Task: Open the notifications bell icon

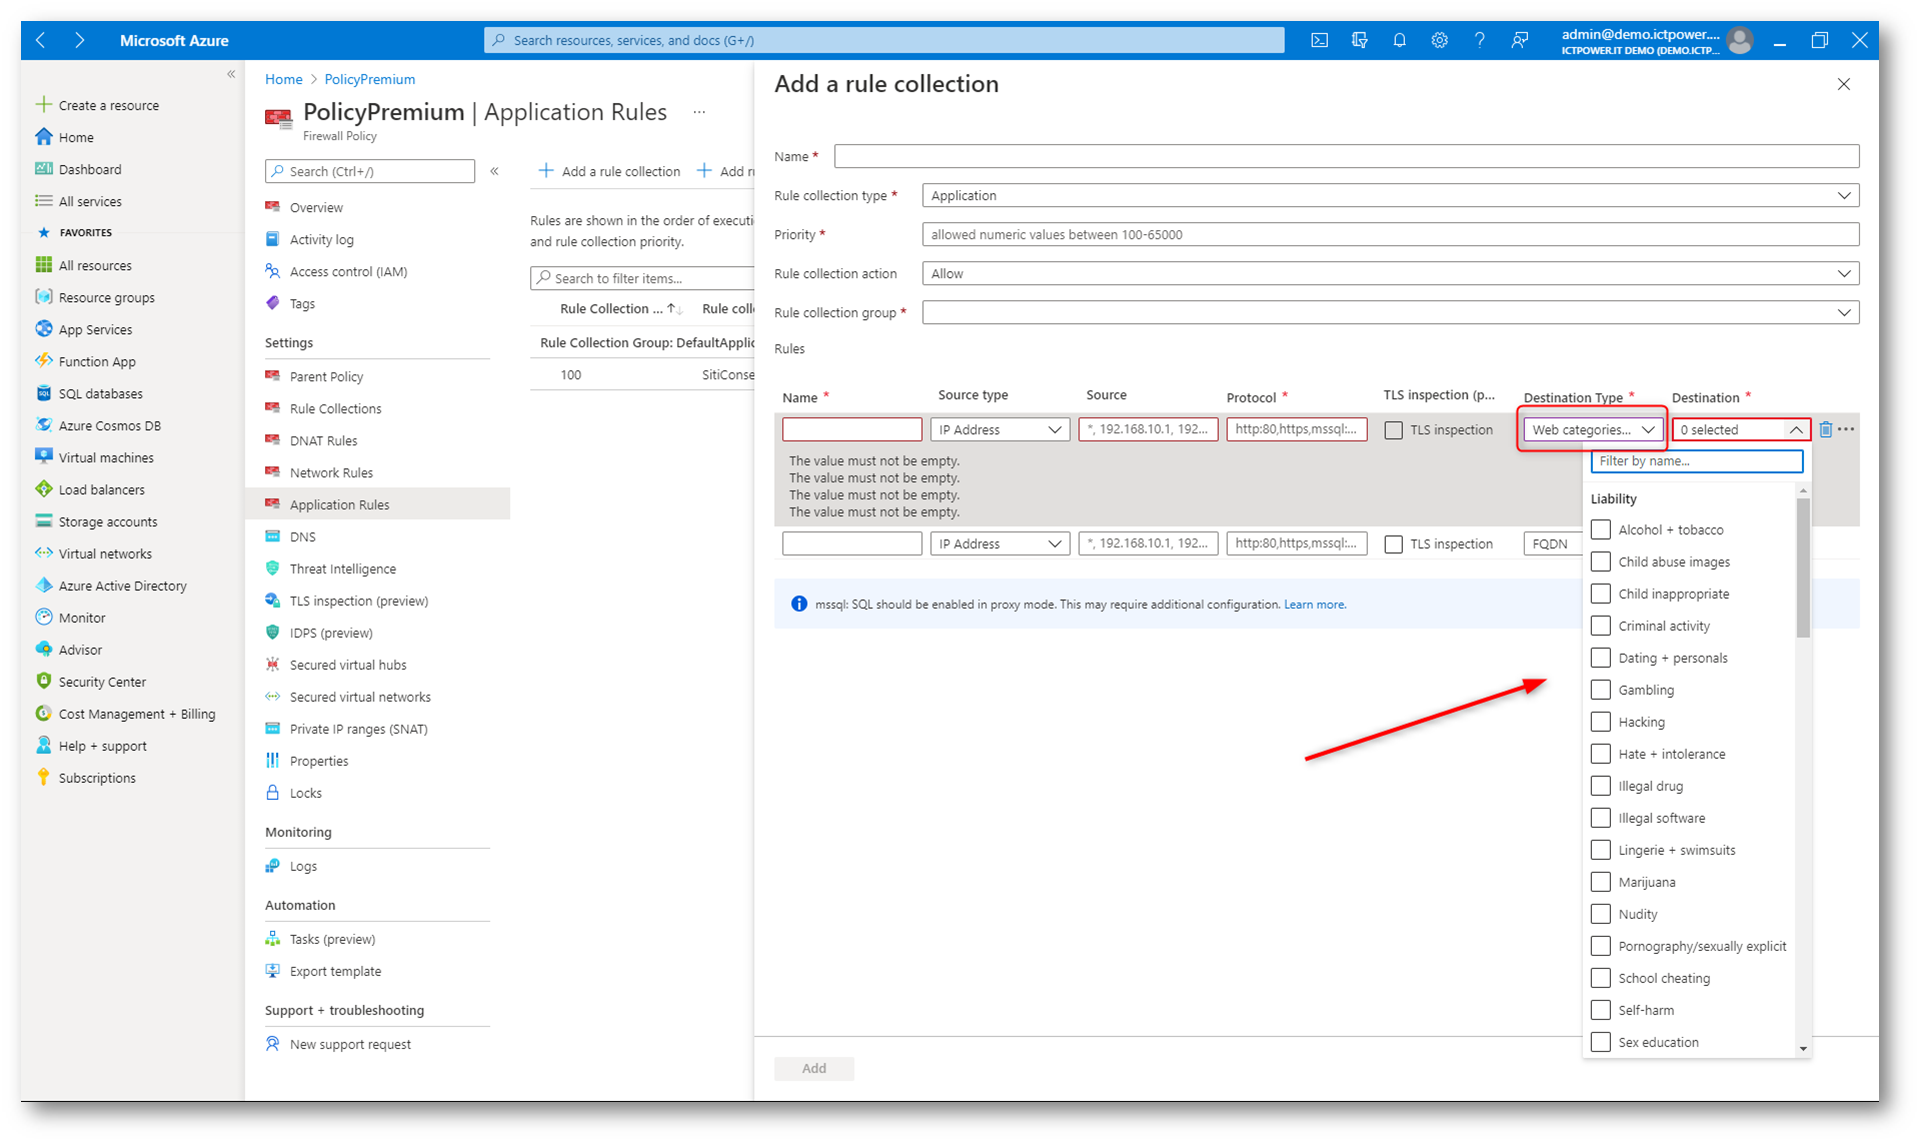Action: pos(1399,40)
